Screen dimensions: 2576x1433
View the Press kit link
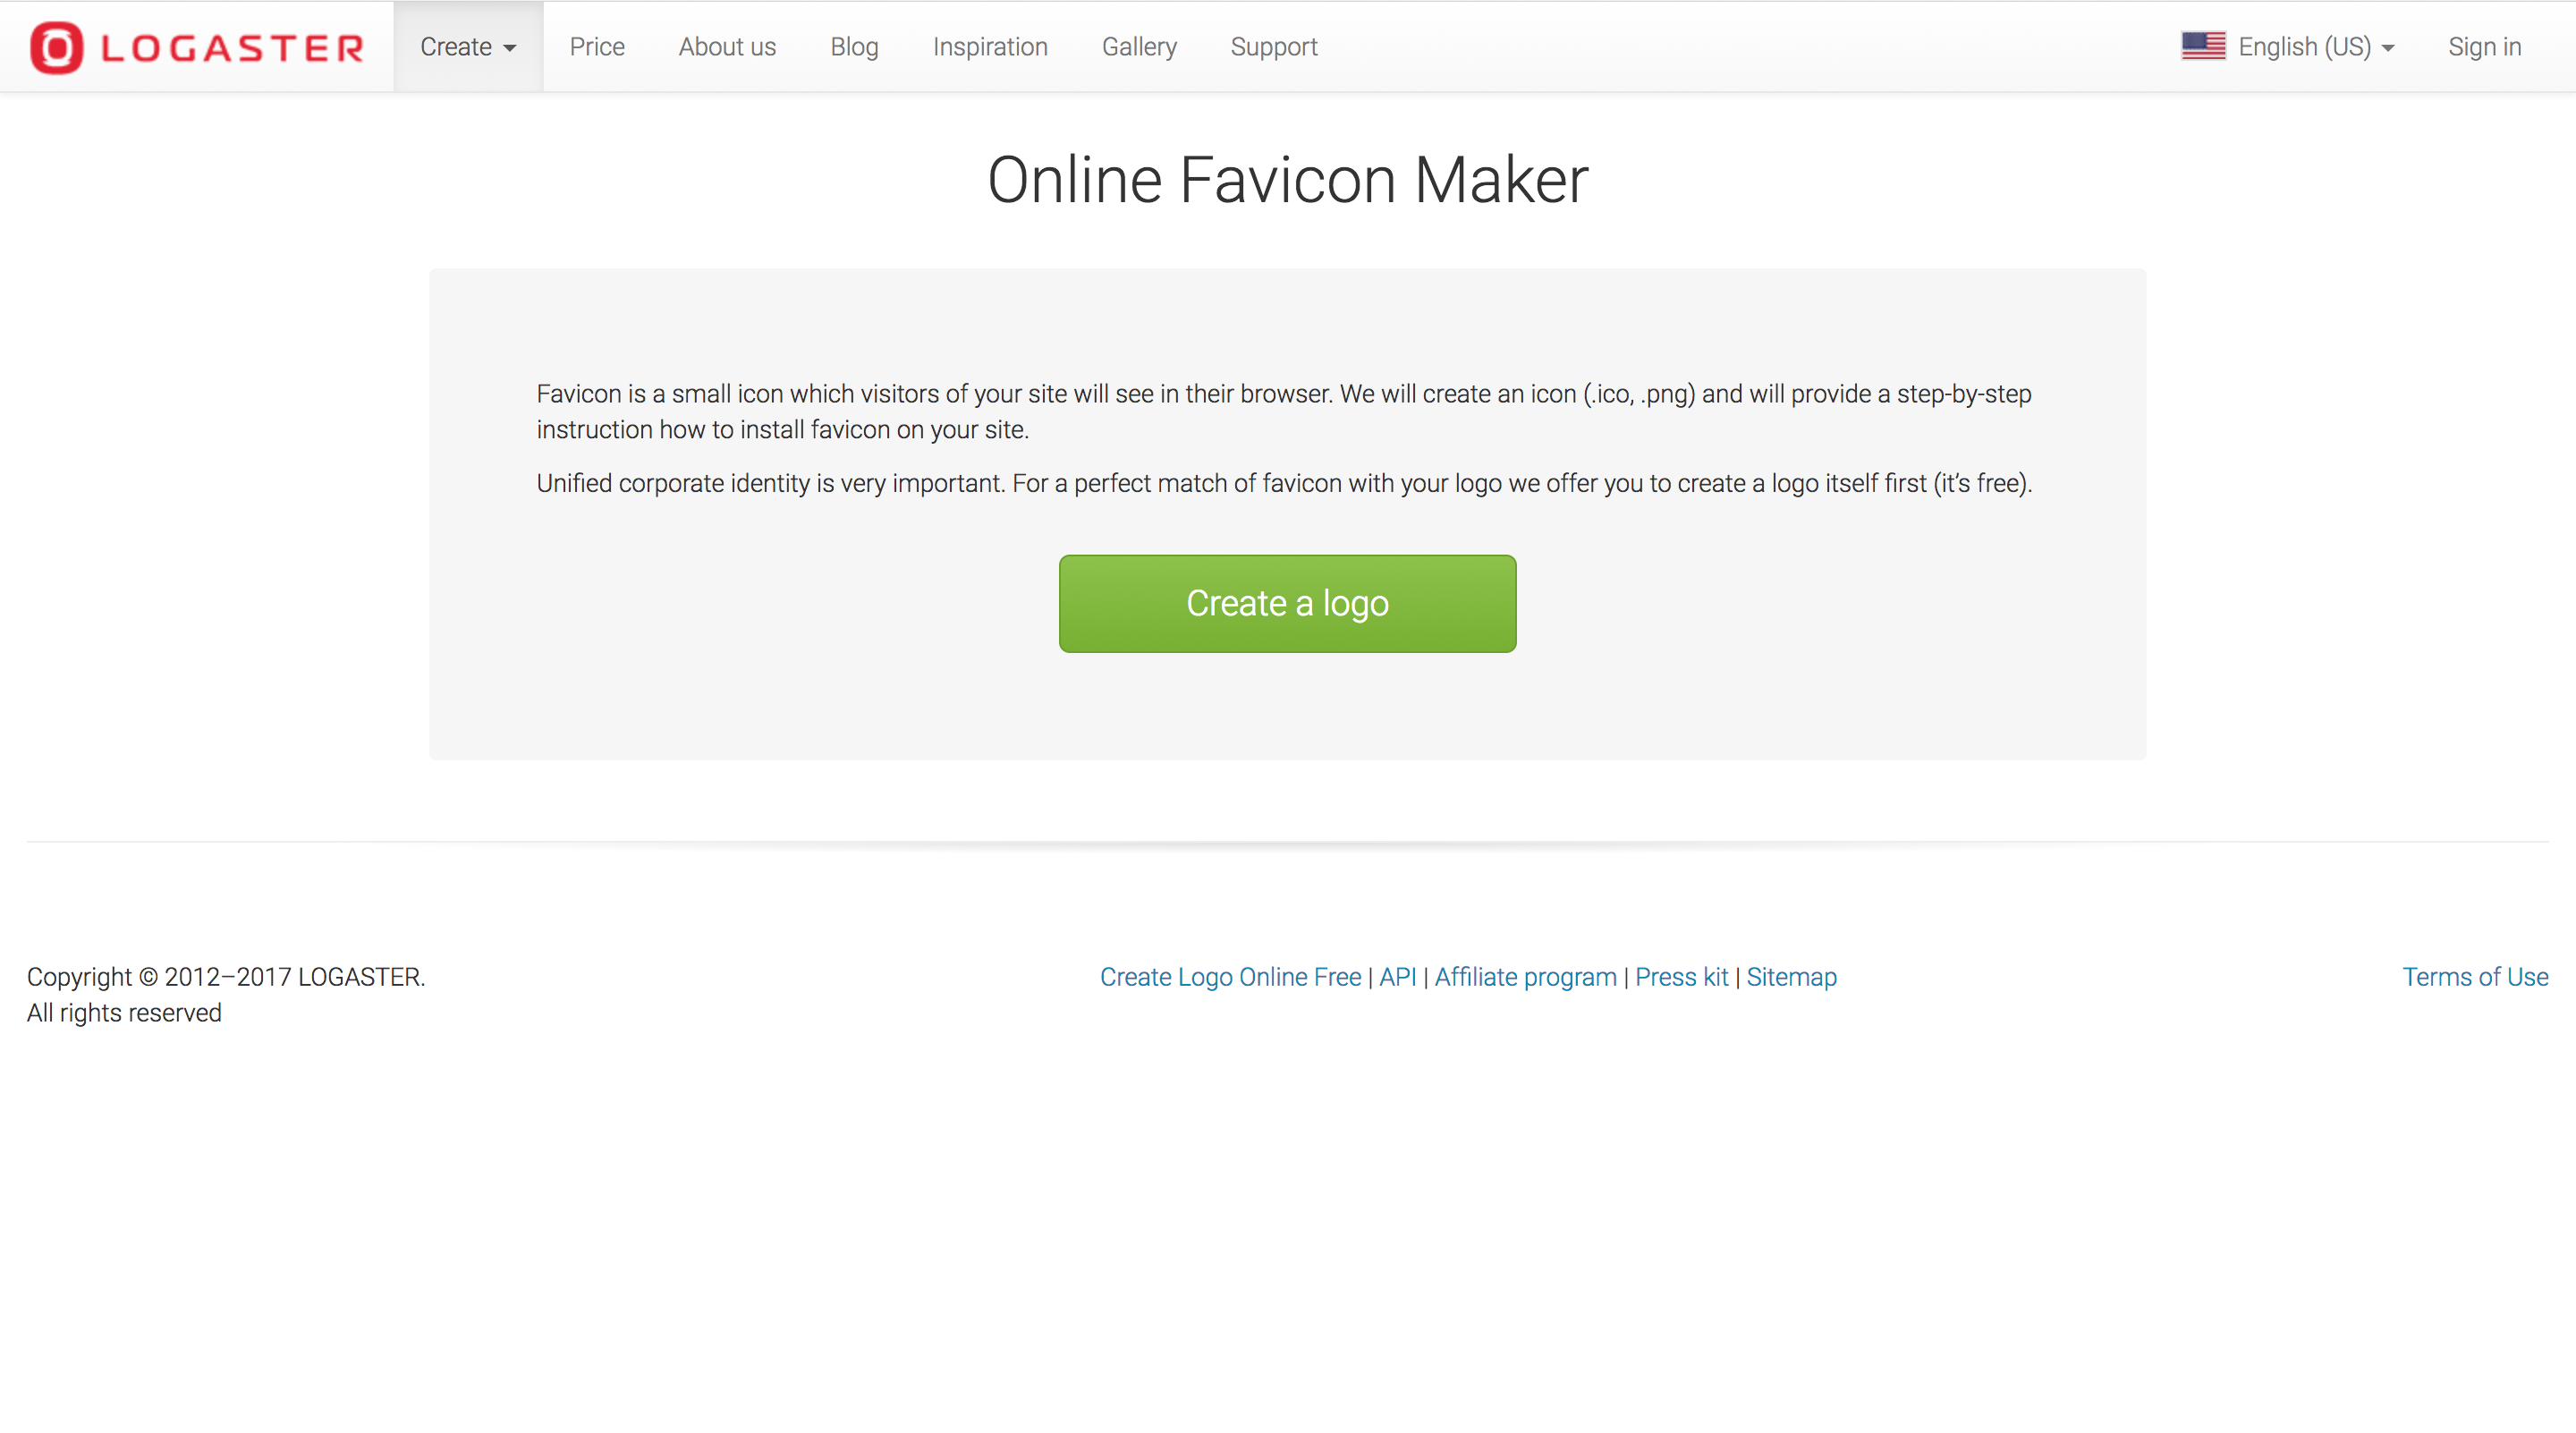[1682, 977]
